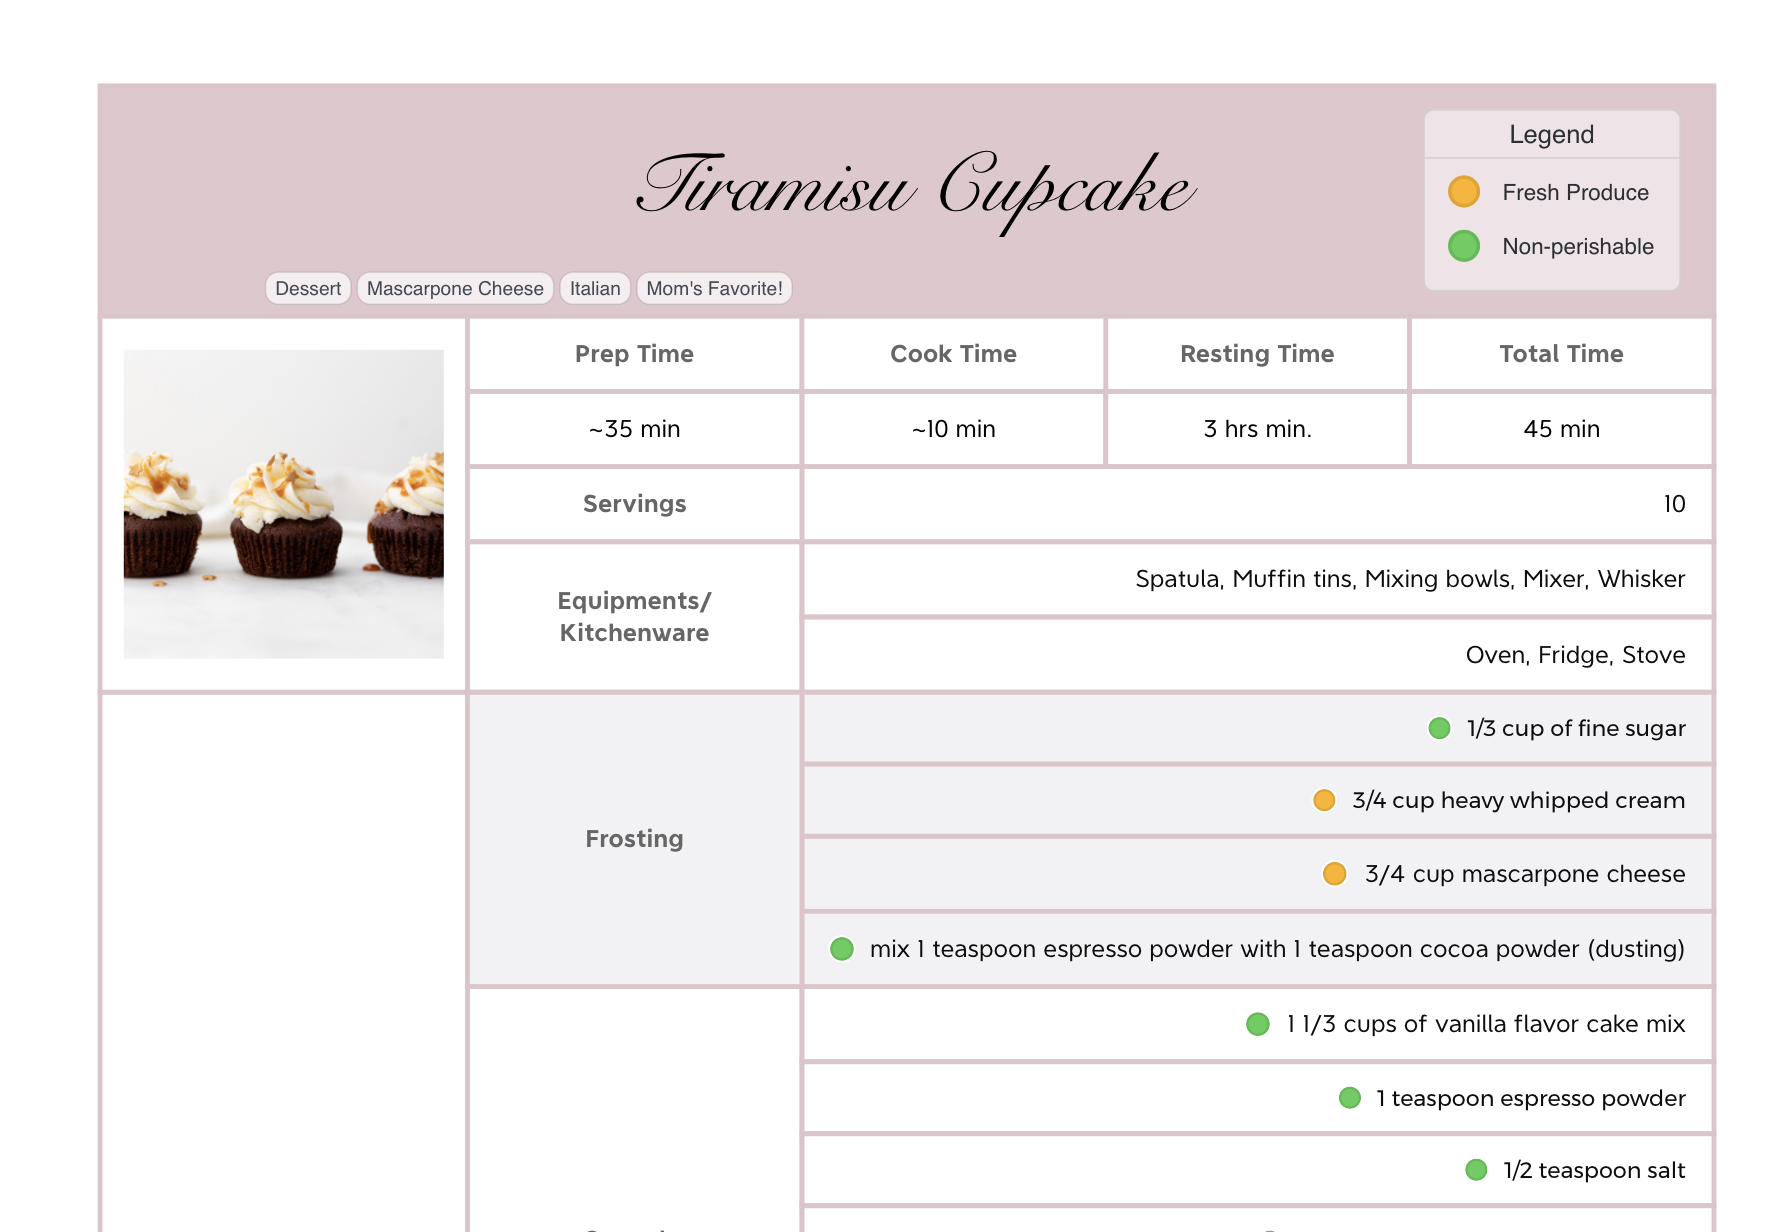The width and height of the screenshot is (1782, 1232).
Task: Click the Mom's Favorite! tag
Action: [x=714, y=288]
